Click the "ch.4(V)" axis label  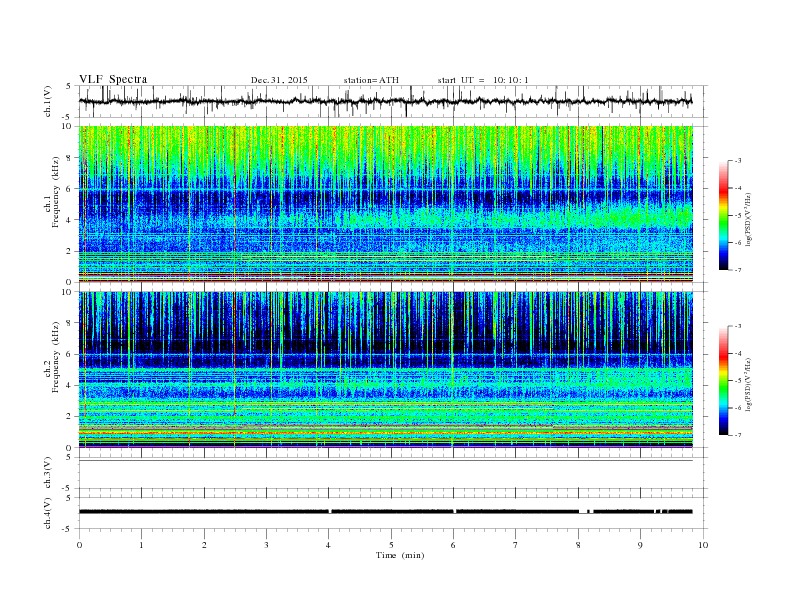[x=48, y=514]
